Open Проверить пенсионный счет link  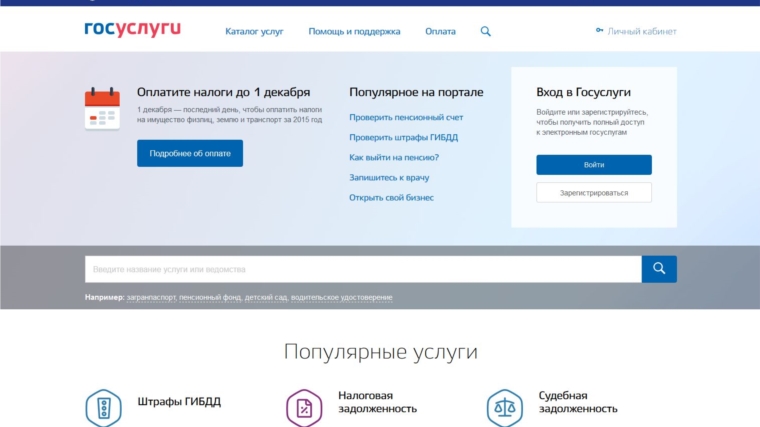406,117
